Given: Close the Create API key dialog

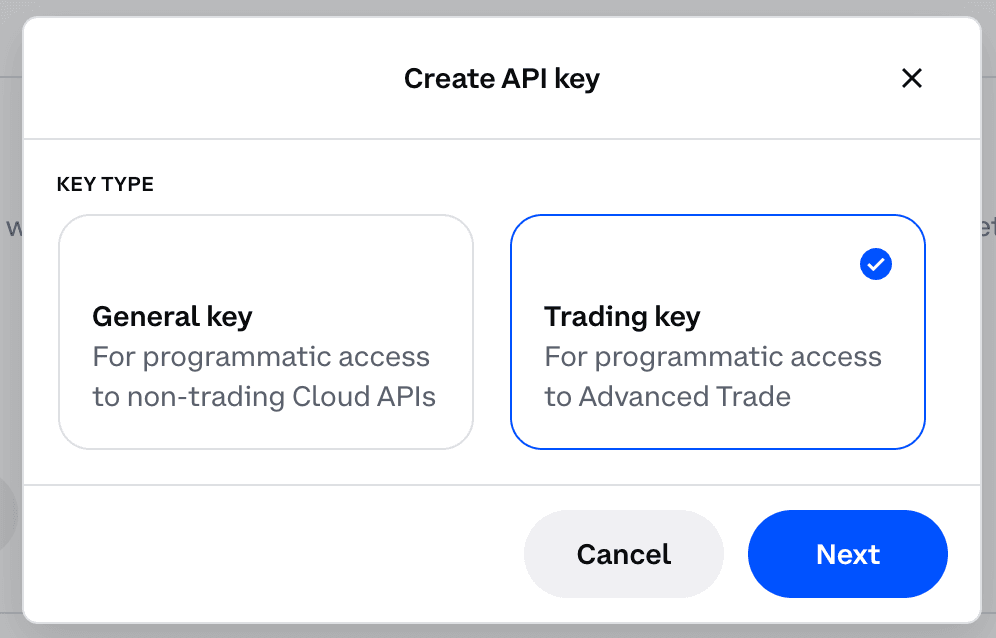Looking at the screenshot, I should [911, 78].
